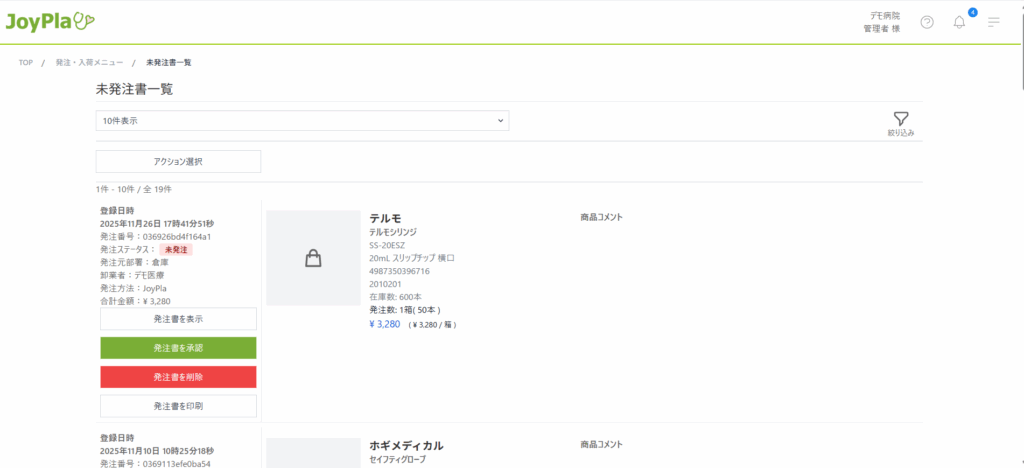
Task: Click the ホギメディカル product heading
Action: 406,446
